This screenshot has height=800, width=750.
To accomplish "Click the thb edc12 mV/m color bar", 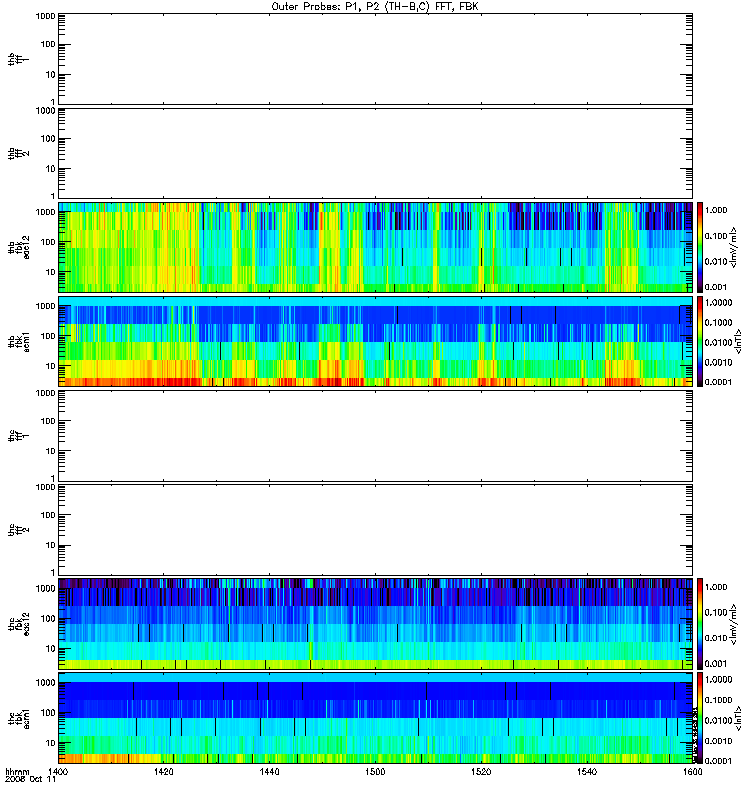I will pos(700,247).
